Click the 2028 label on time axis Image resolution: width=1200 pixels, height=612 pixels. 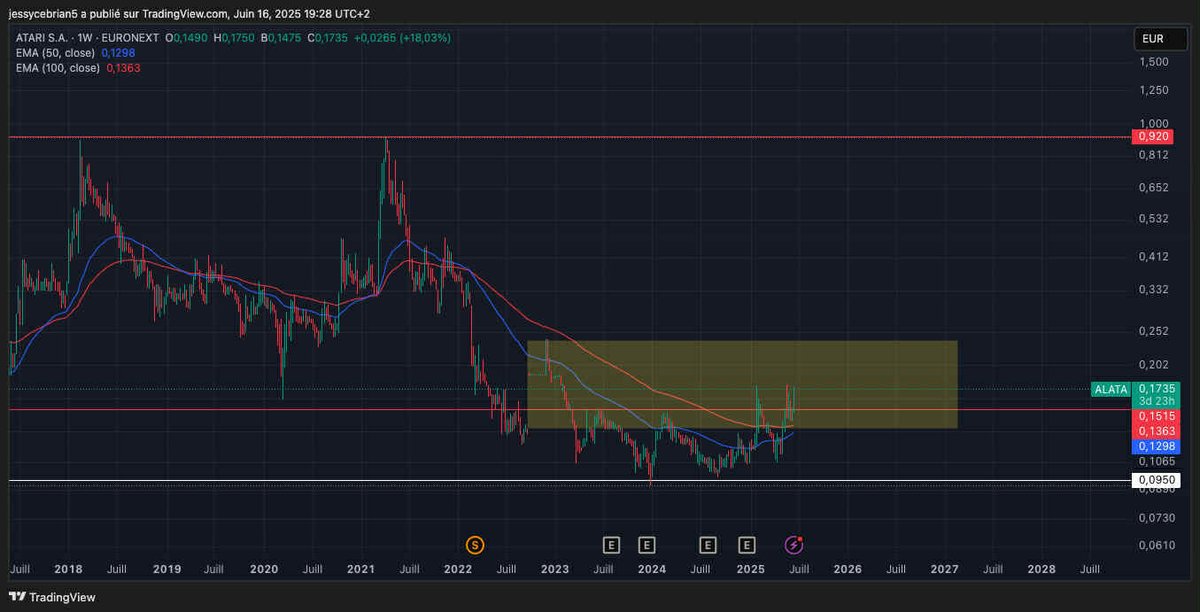1041,569
